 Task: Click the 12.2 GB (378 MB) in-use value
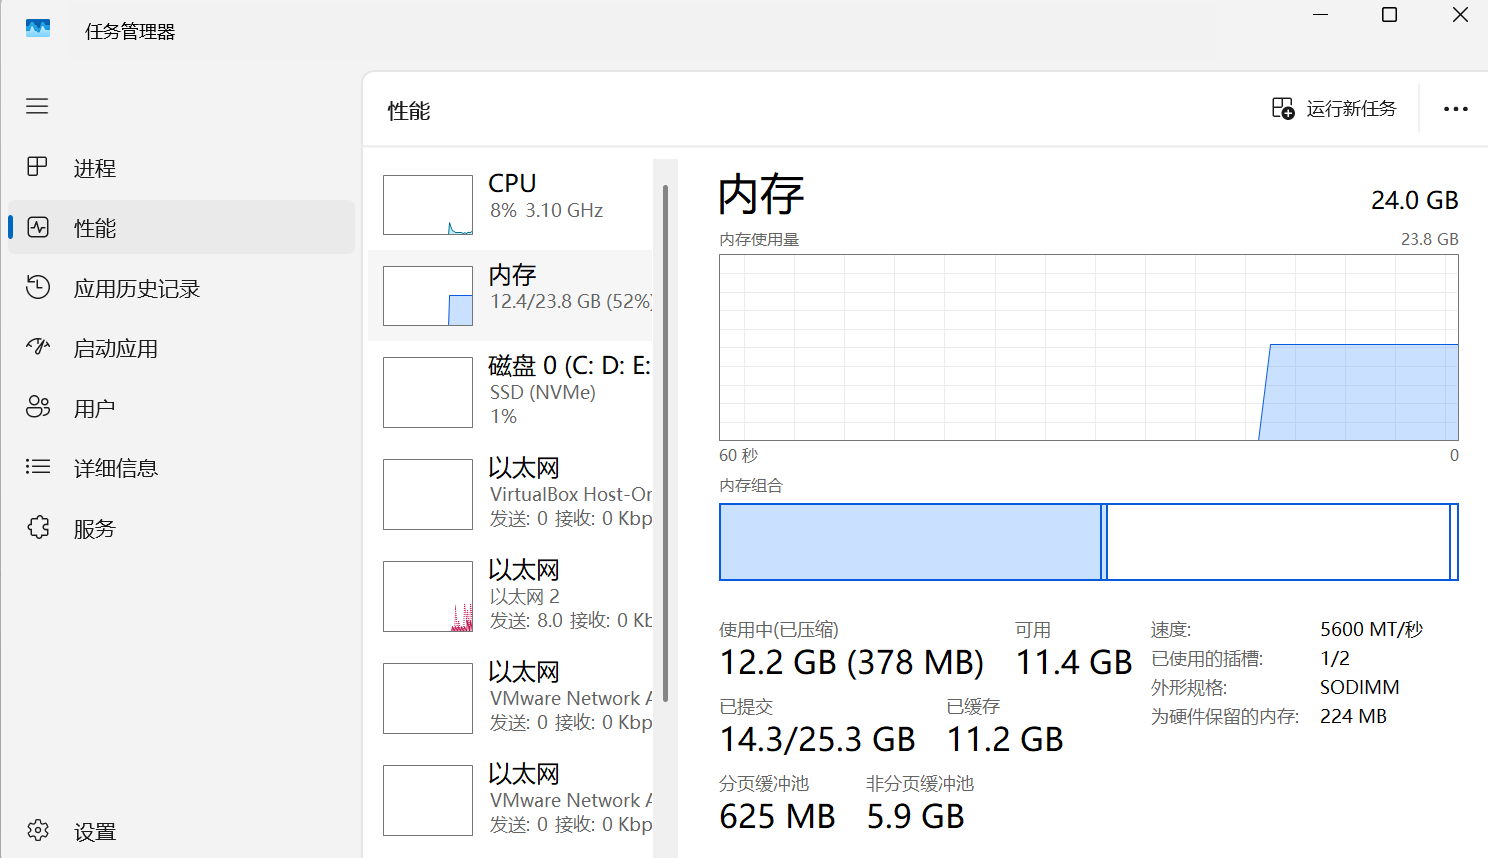coord(852,662)
